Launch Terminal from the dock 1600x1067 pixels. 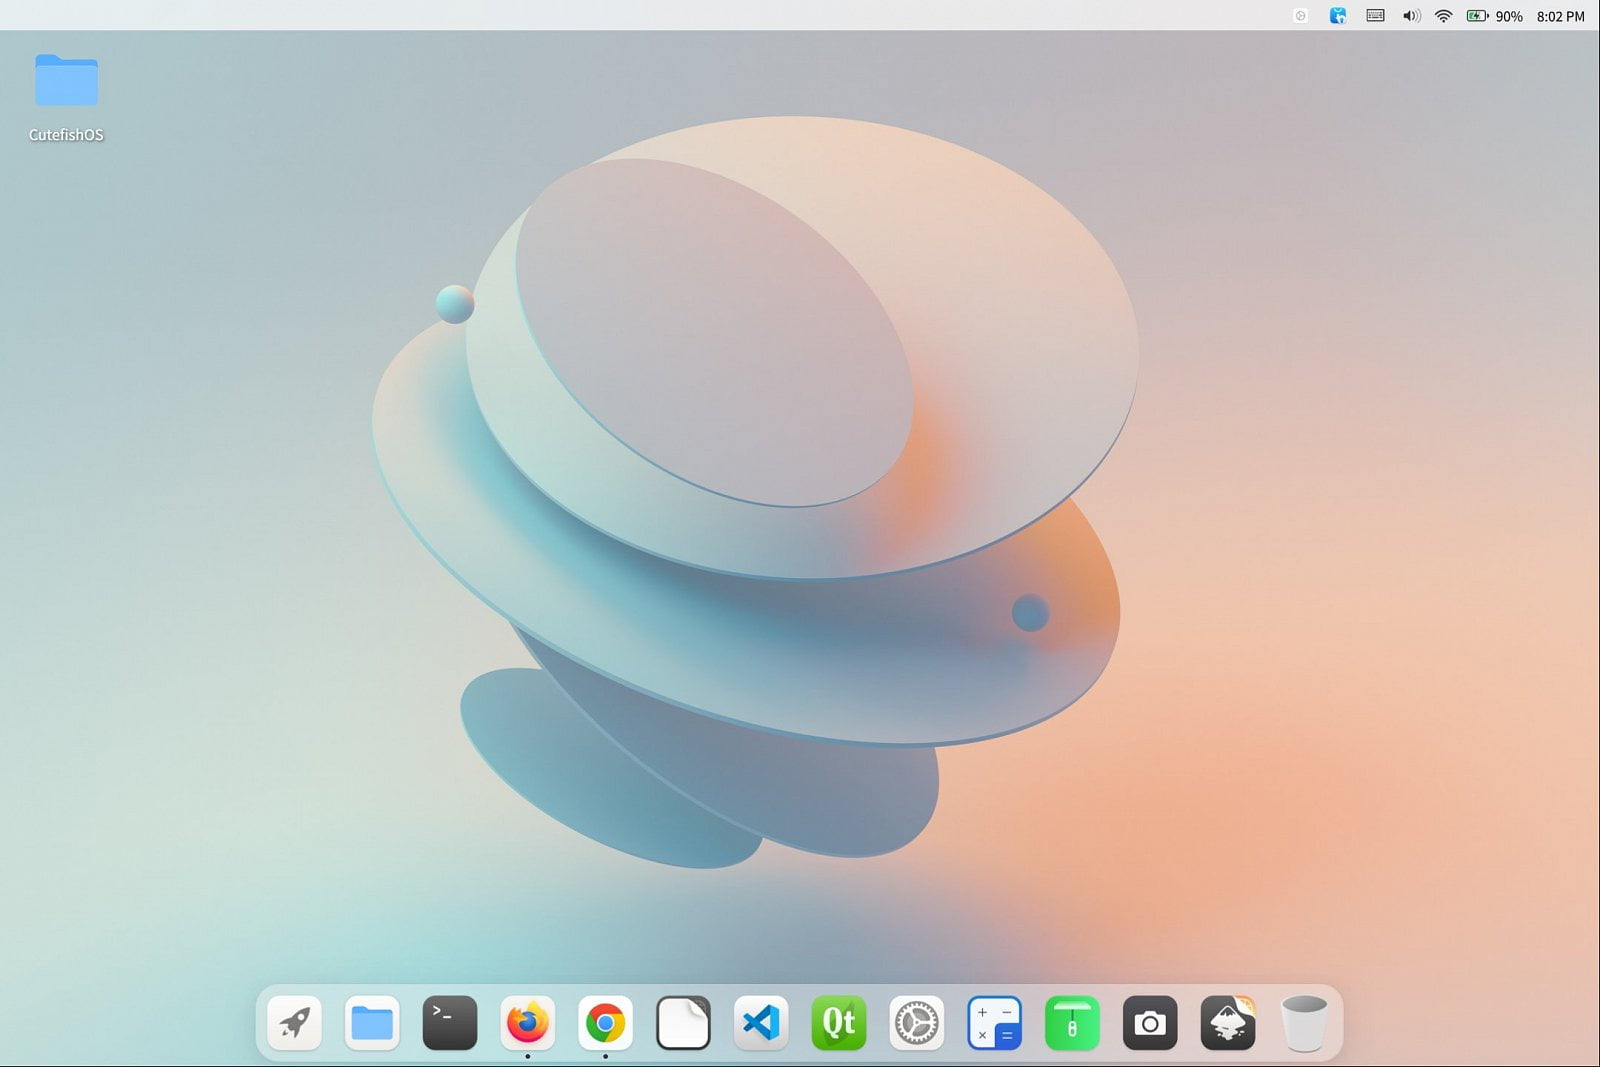(x=450, y=1023)
